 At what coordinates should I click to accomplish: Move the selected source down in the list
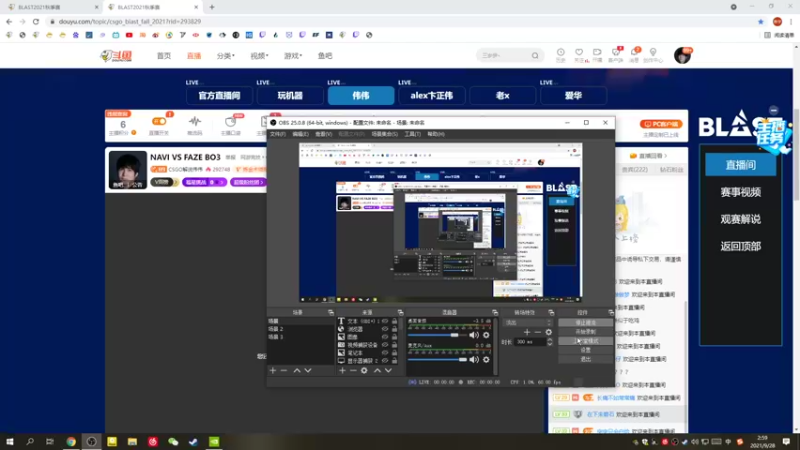click(388, 370)
